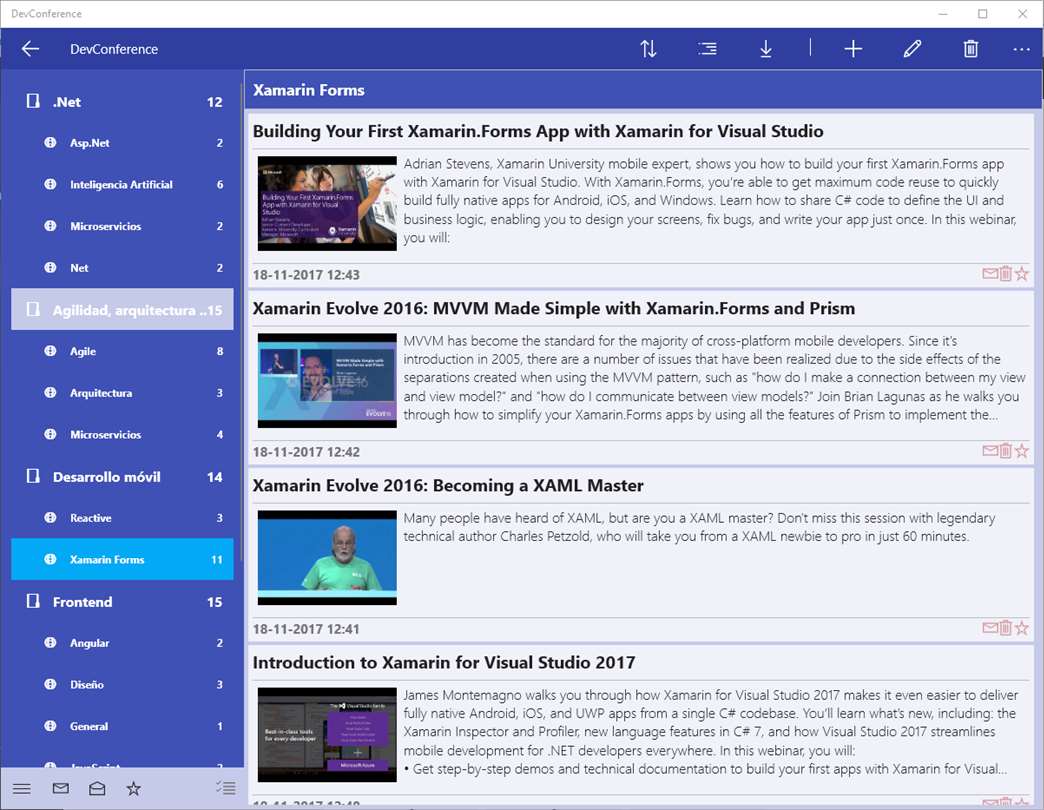
Task: Open the Arquitectura feed
Action: pos(123,393)
